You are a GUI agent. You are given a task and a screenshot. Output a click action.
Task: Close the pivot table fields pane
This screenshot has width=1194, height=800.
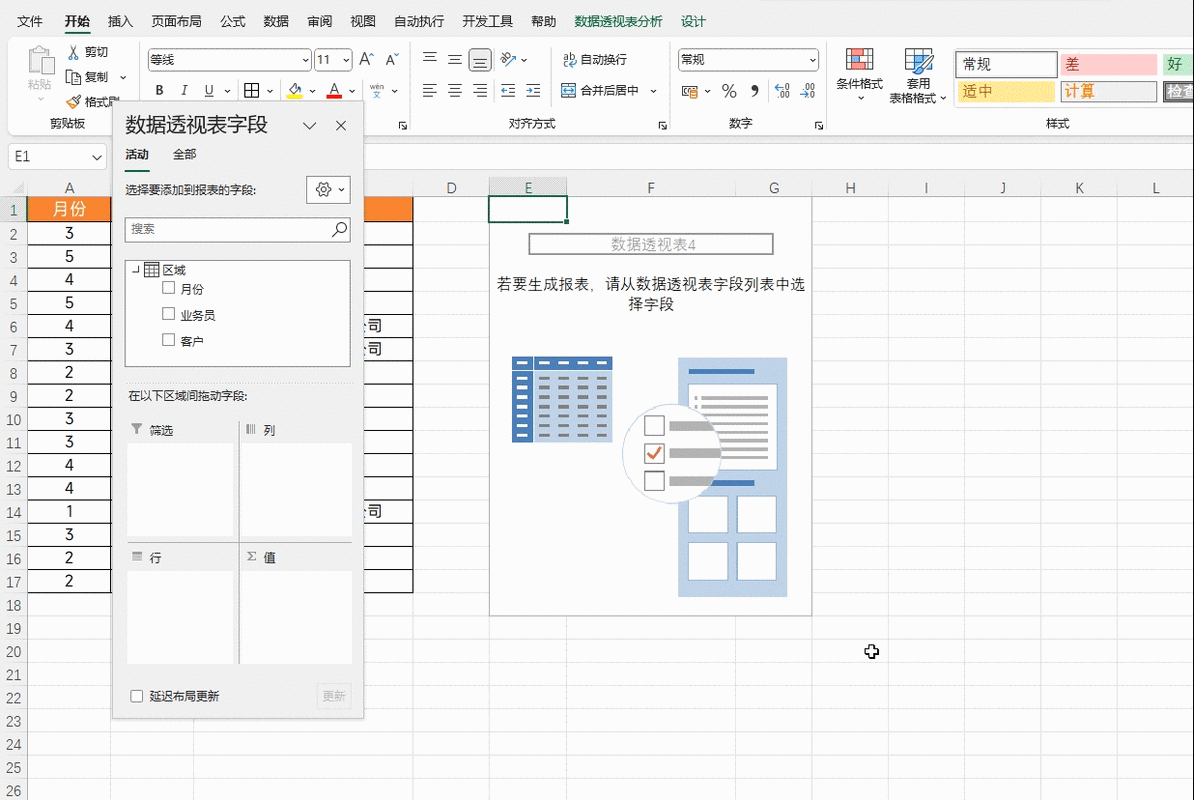(x=341, y=126)
